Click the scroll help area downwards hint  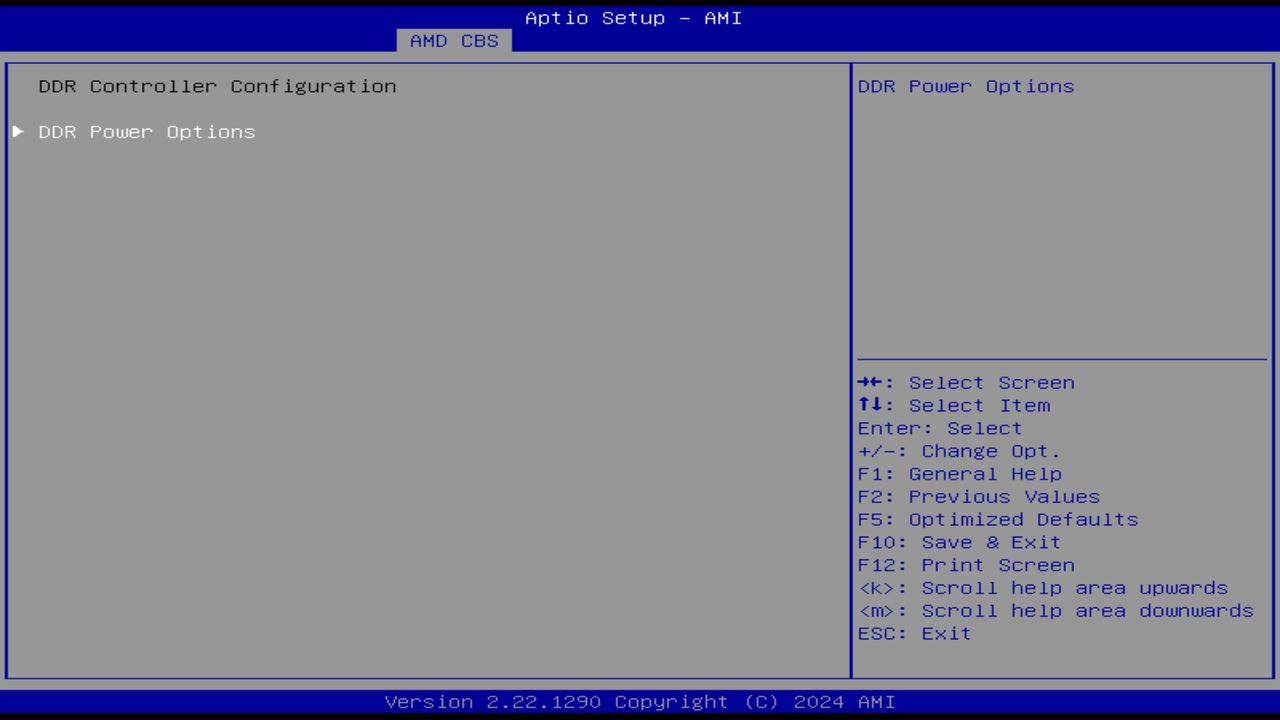[1056, 611]
